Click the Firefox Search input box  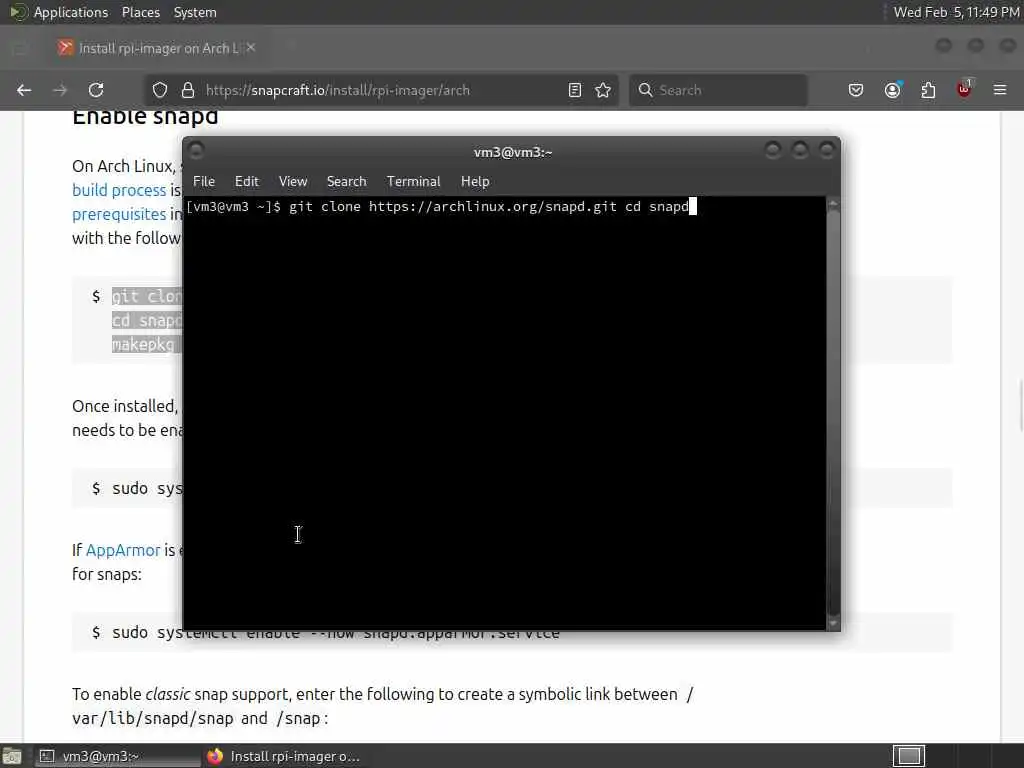click(718, 90)
